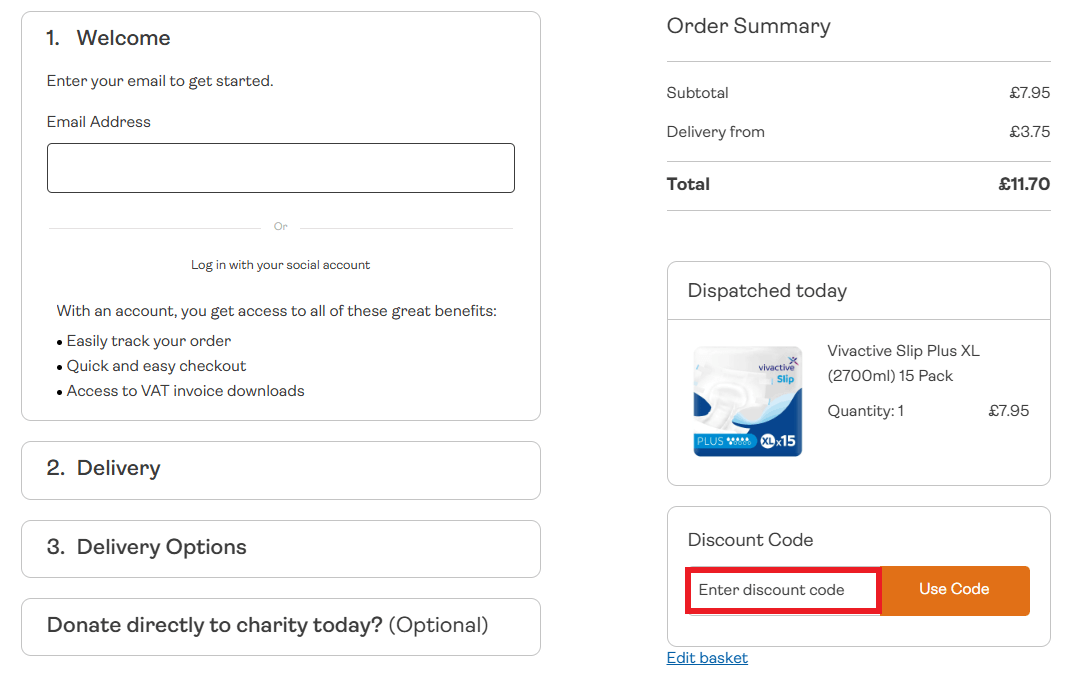Select the discount code entry box

(x=782, y=591)
